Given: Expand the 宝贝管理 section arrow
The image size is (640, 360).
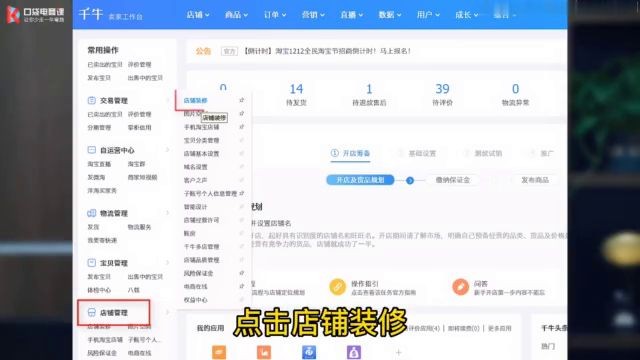Looking at the screenshot, I should click(x=167, y=263).
